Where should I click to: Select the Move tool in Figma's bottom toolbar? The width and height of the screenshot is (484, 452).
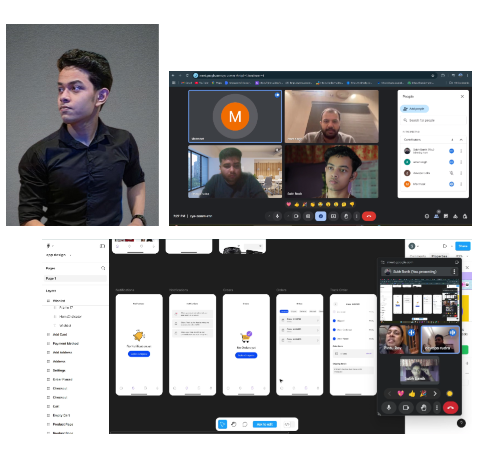pos(222,424)
